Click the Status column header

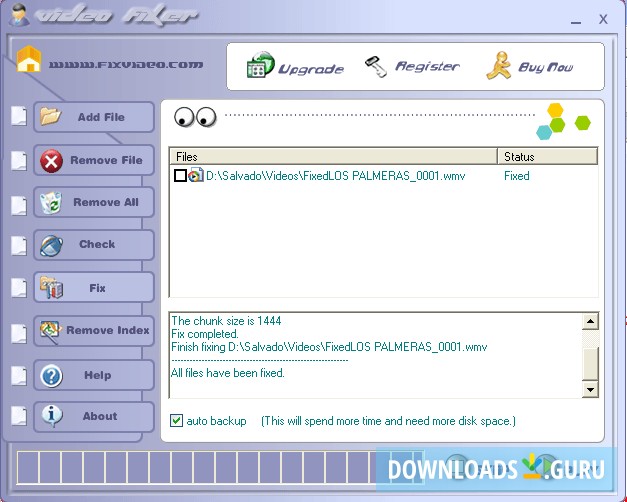[547, 156]
